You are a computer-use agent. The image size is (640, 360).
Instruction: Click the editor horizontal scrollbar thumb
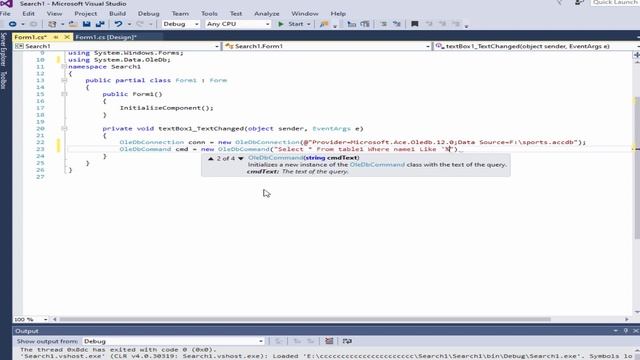click(305, 319)
